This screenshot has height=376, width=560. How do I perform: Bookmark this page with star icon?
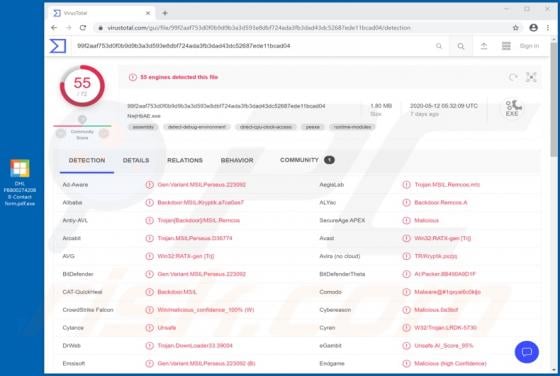coord(515,27)
